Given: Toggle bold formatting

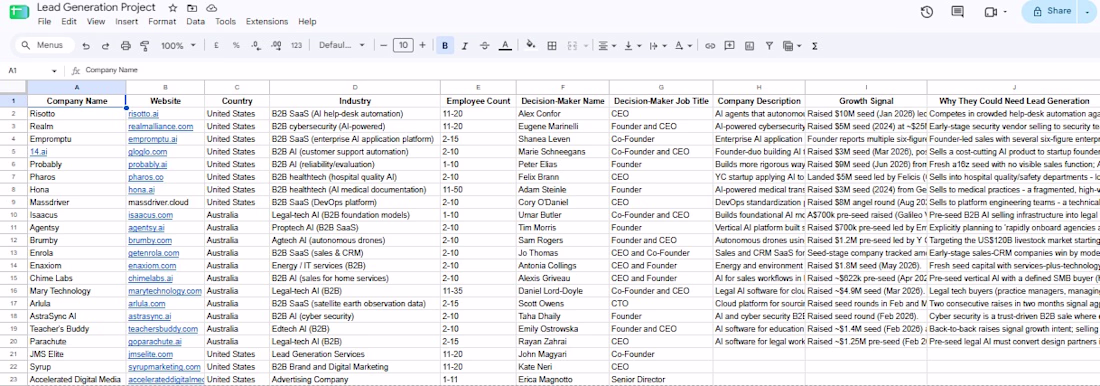Looking at the screenshot, I should [x=445, y=46].
